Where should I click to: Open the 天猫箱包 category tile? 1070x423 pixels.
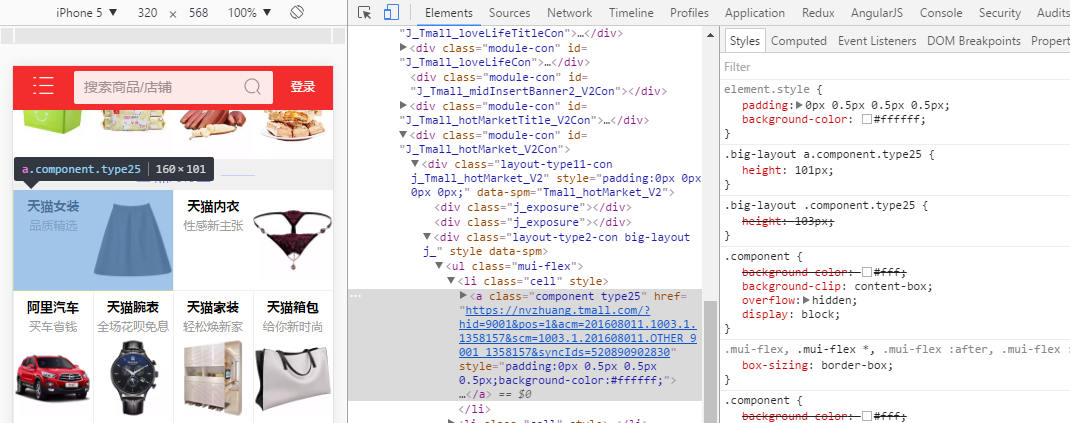click(293, 357)
